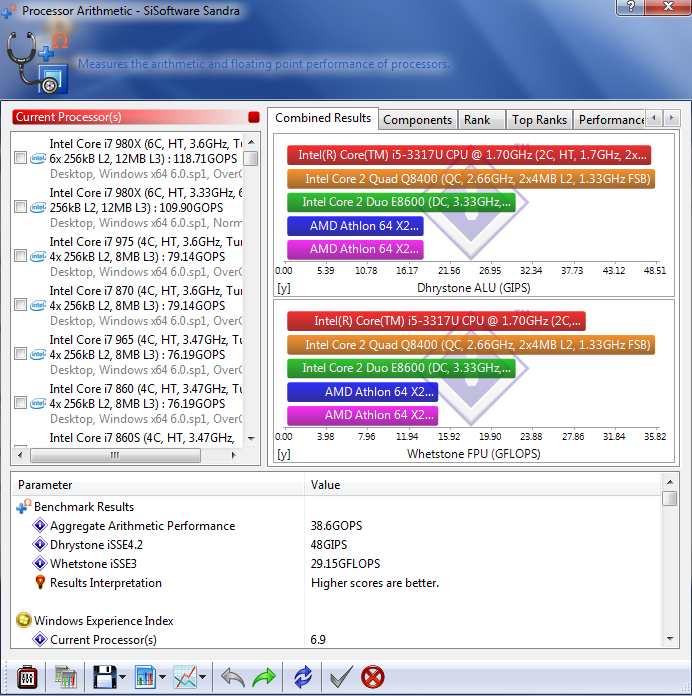The image size is (692, 696).
Task: Click the Whetstone iSSE3 diamond icon
Action: tap(40, 563)
